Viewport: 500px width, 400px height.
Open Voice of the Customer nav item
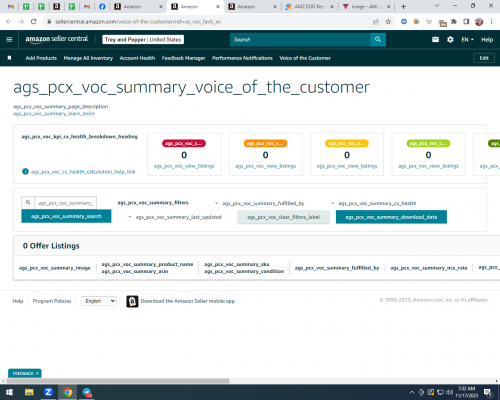[x=305, y=58]
